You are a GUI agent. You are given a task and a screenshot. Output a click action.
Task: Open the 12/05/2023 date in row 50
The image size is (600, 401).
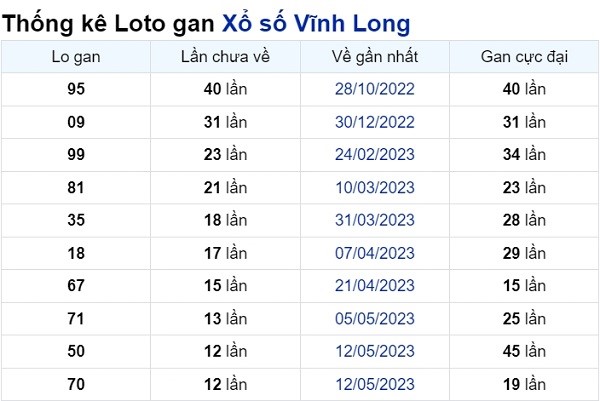tap(375, 352)
